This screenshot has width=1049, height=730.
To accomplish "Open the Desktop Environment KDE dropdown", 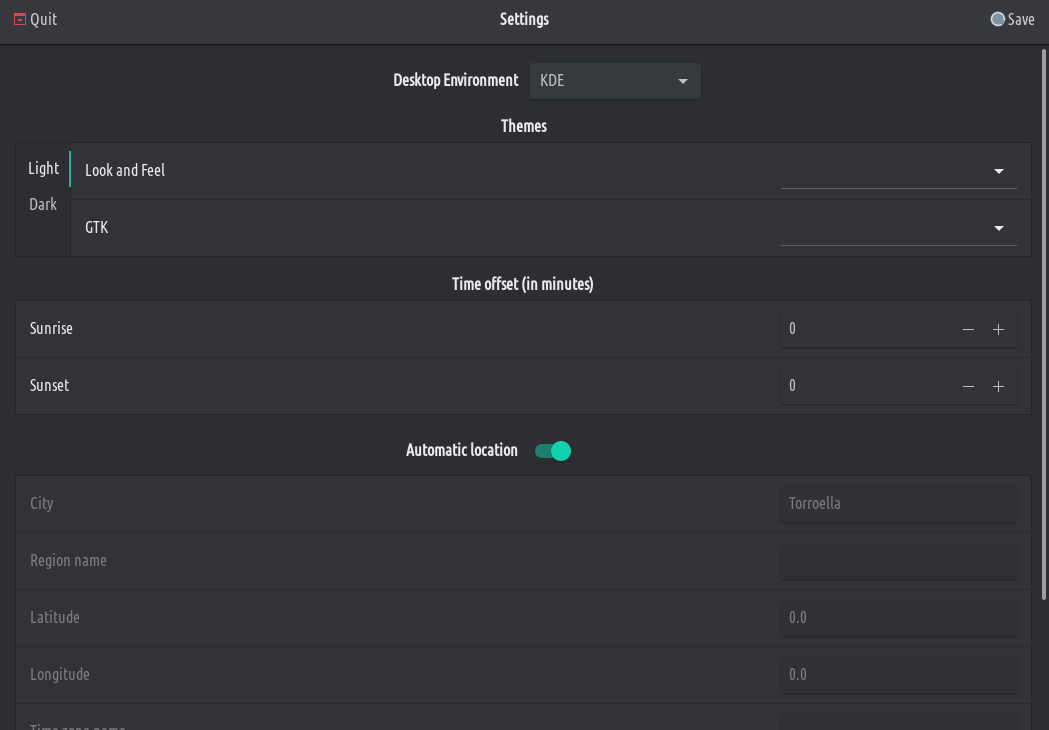I will pos(615,81).
